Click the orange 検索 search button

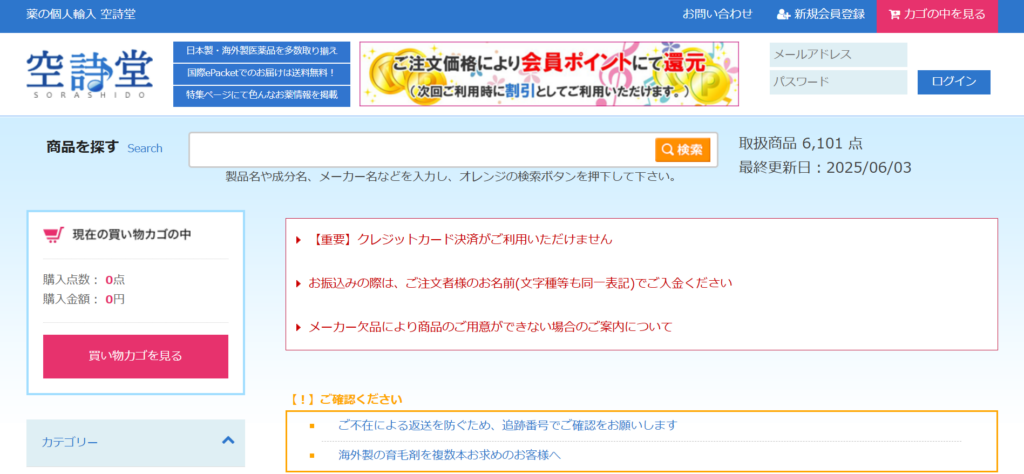click(682, 150)
